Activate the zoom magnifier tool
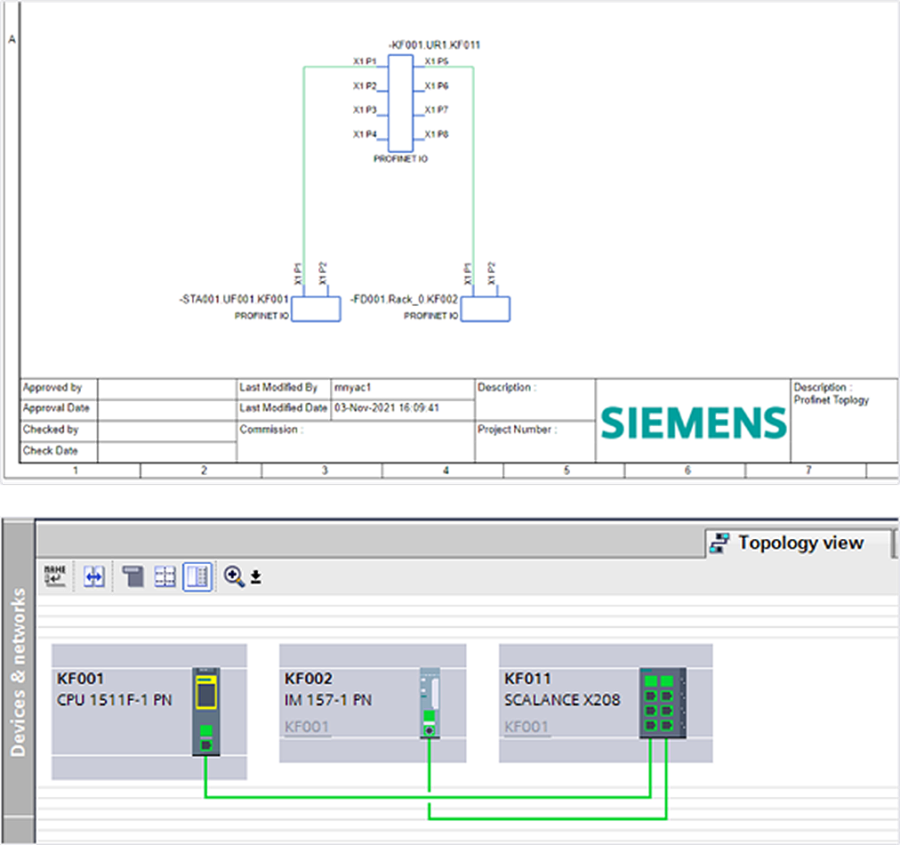The image size is (900, 845). pos(231,577)
